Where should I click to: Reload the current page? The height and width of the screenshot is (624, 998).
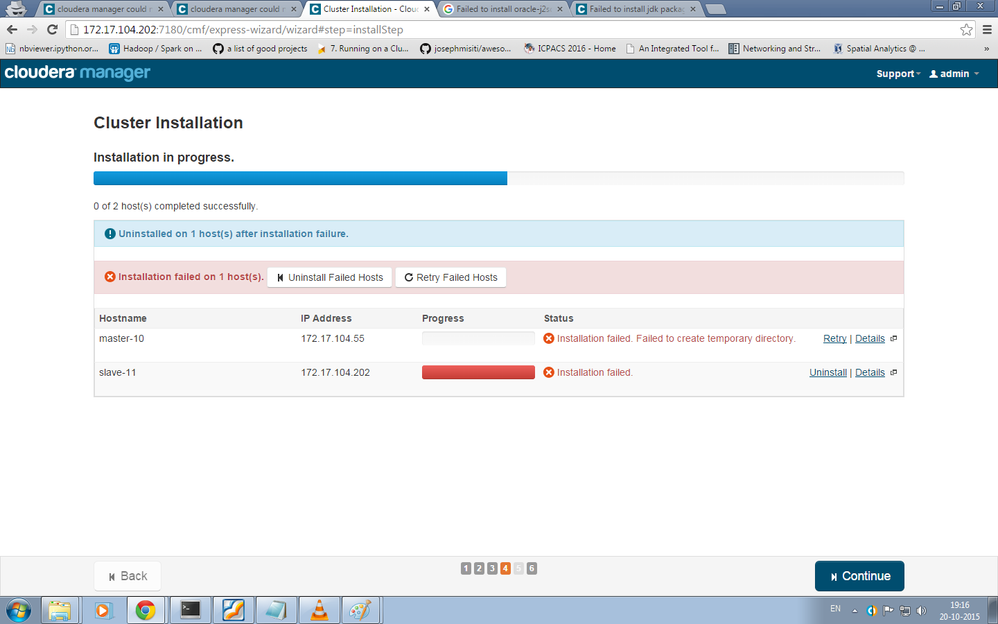coord(53,29)
